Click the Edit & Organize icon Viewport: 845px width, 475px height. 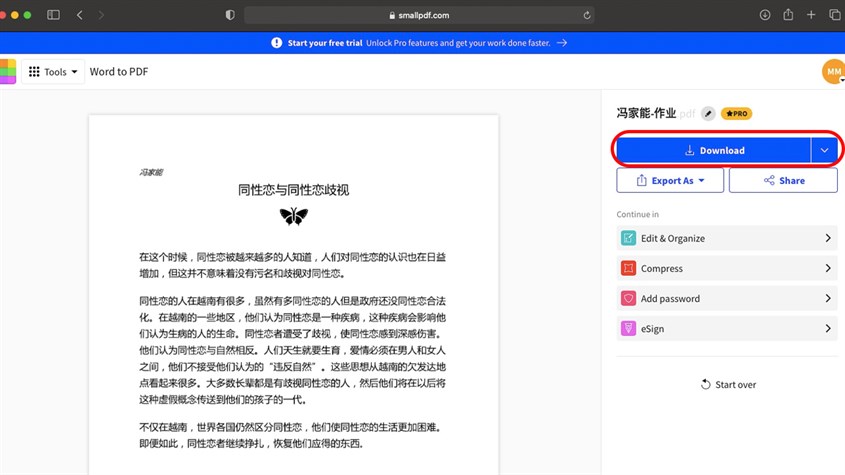coord(628,238)
